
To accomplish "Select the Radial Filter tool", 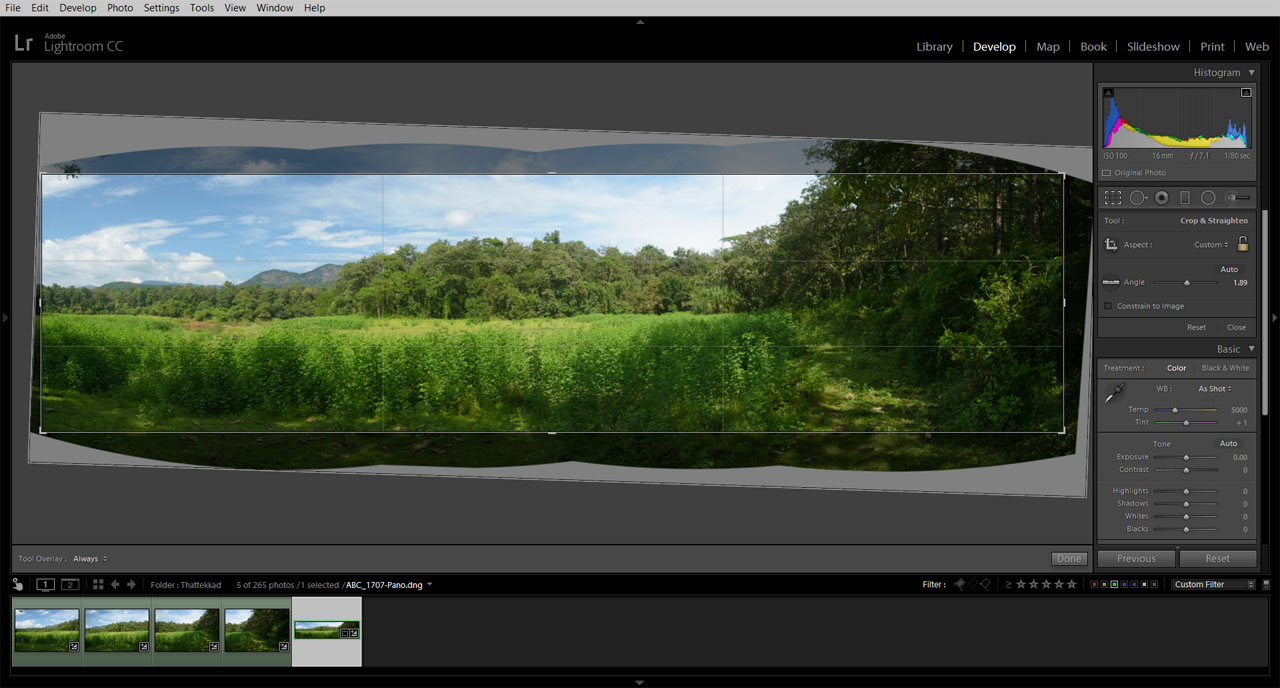I will click(x=1208, y=197).
